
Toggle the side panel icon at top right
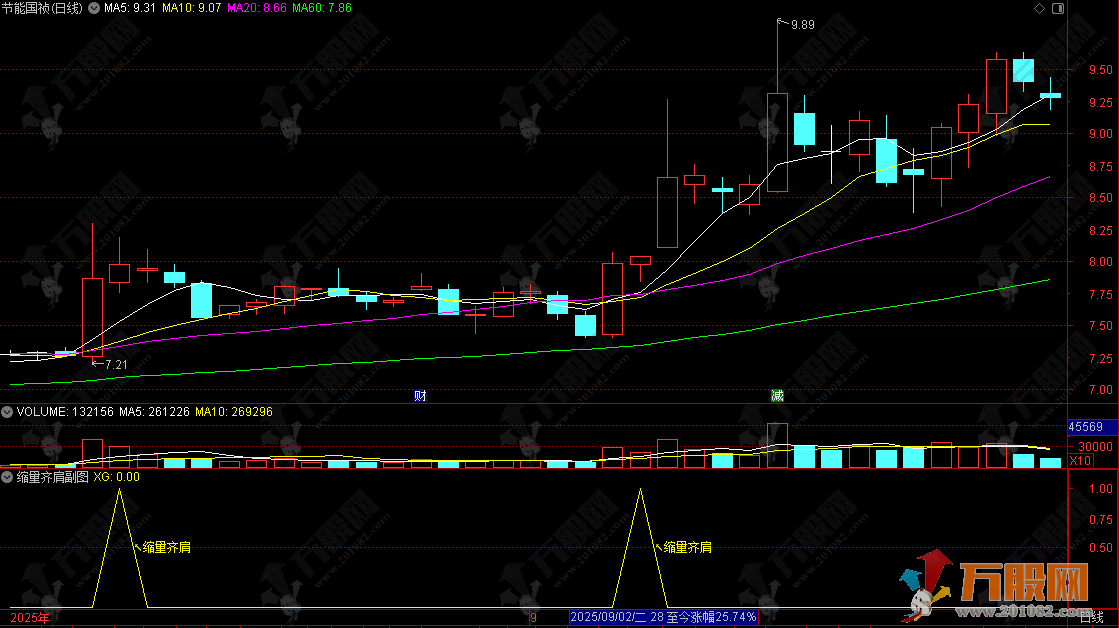pyautogui.click(x=1057, y=8)
